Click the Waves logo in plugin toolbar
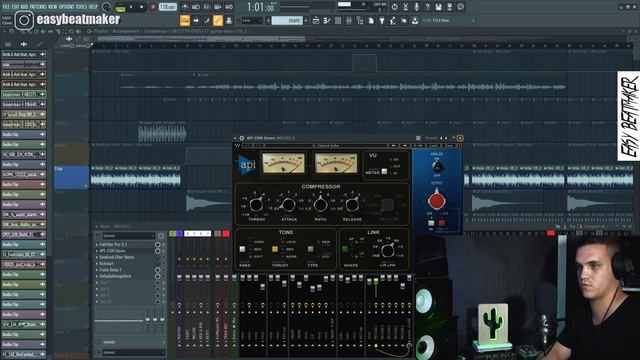 point(237,145)
